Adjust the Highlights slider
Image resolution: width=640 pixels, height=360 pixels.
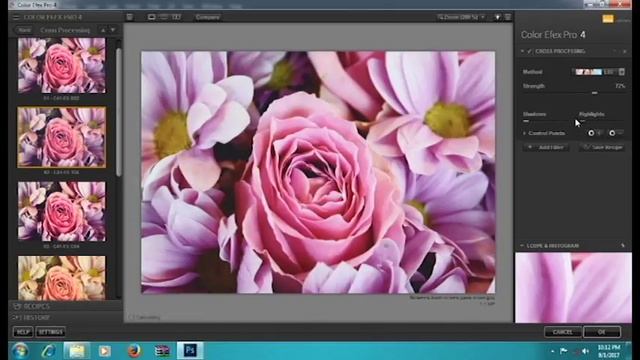(602, 121)
